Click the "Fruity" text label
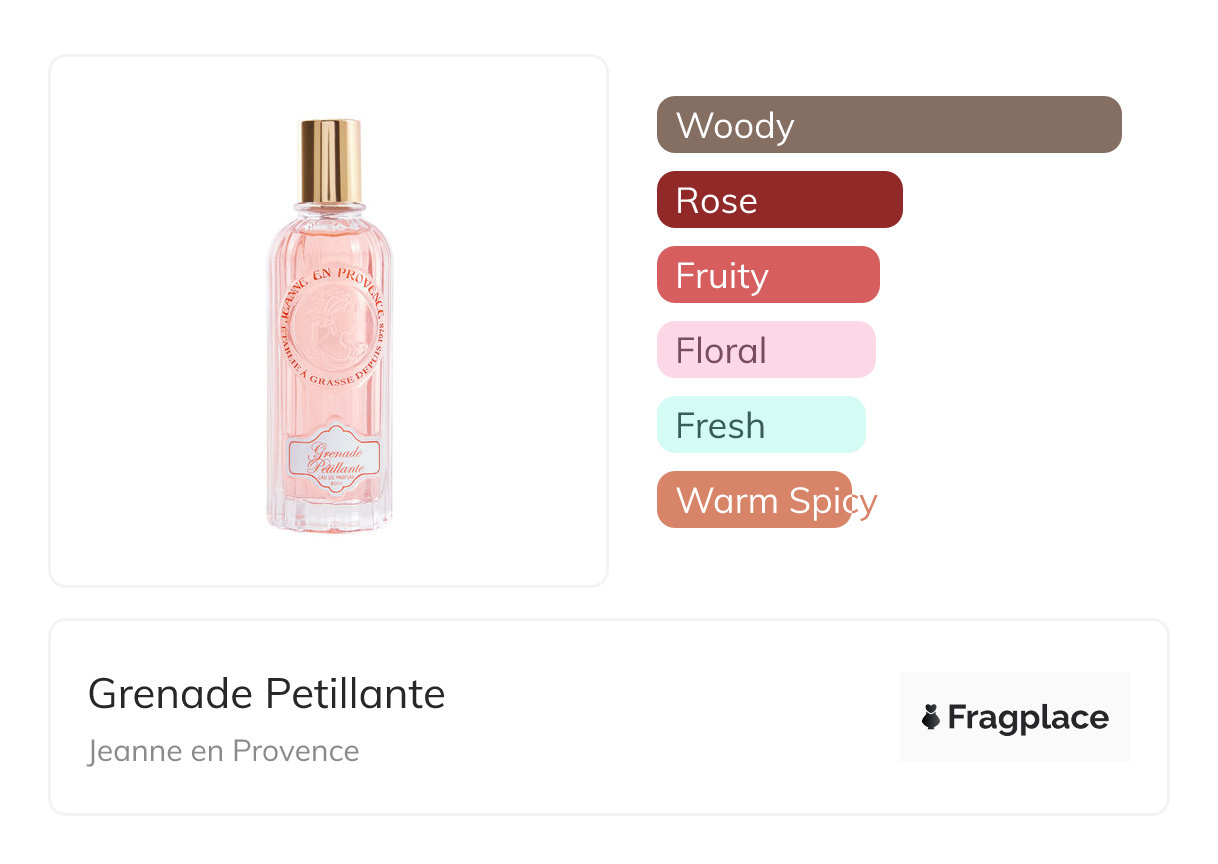1218x864 pixels. [x=722, y=276]
